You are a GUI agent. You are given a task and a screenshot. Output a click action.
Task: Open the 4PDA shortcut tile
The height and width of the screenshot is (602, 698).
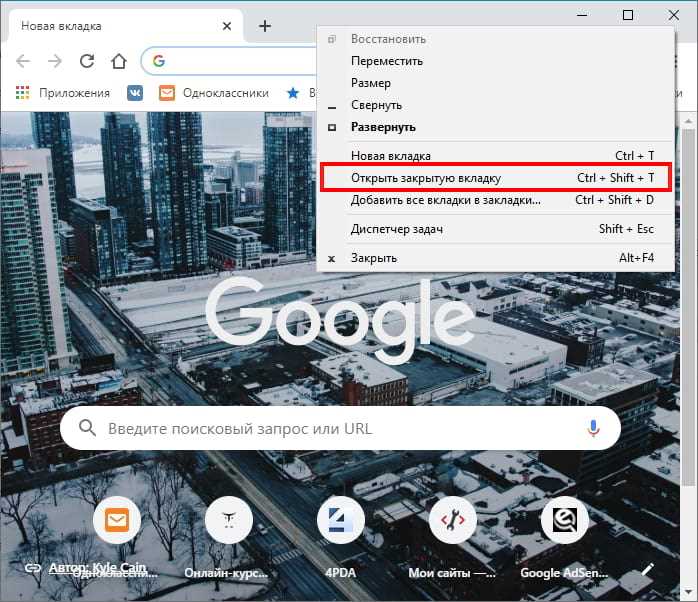click(341, 520)
